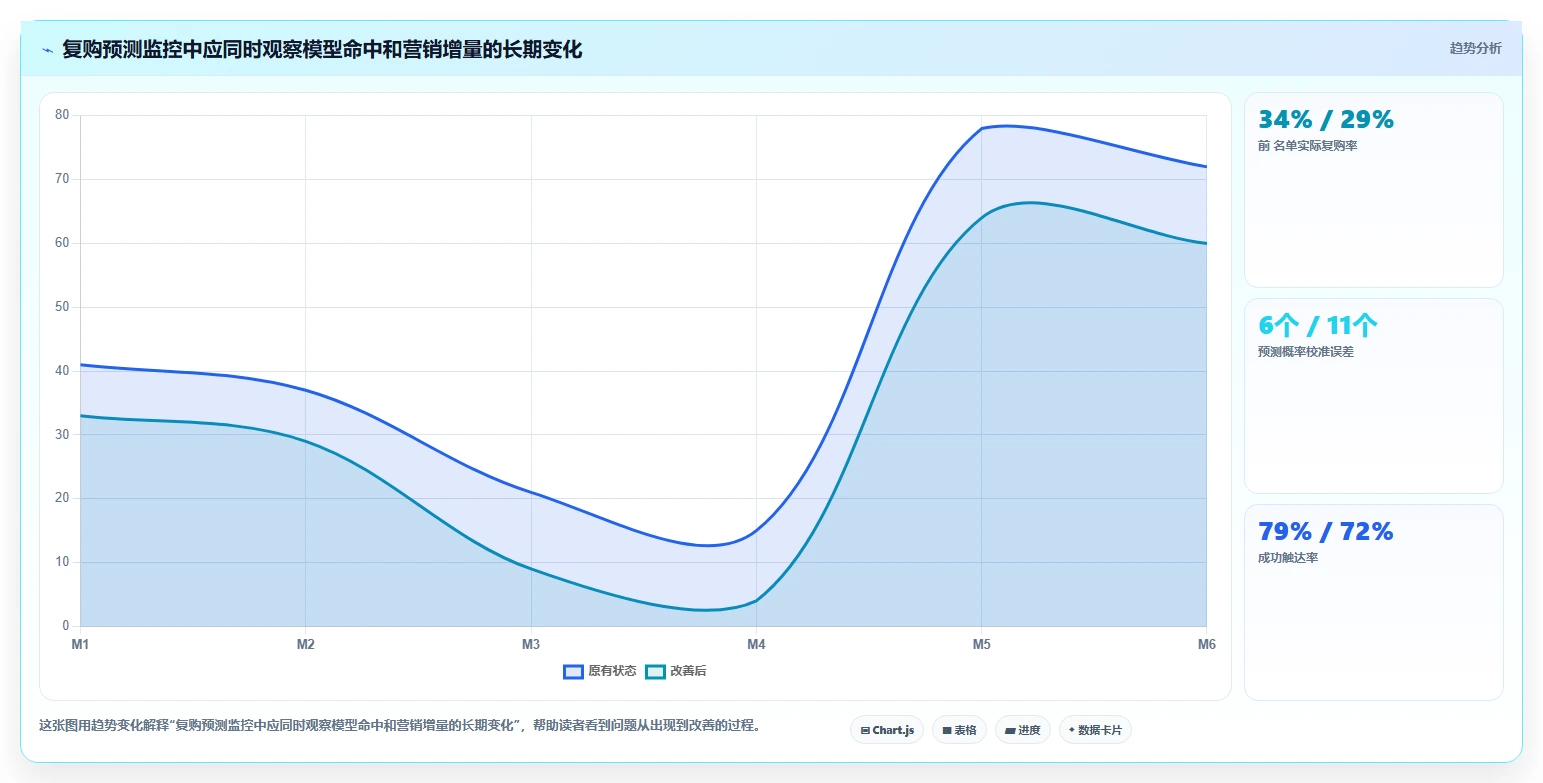Click the 改善后 line point at M6

coord(1206,243)
